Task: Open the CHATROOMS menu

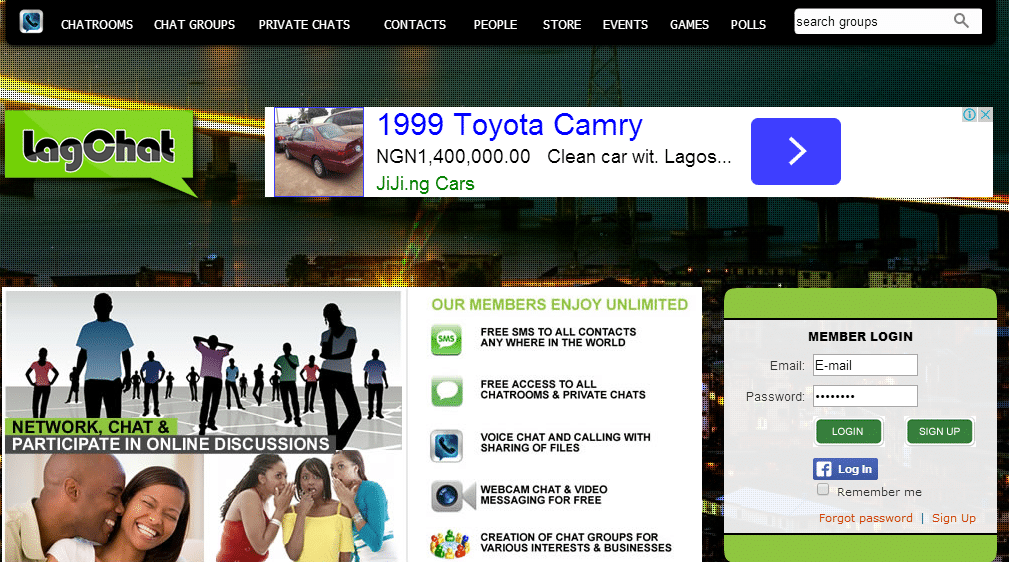Action: (97, 24)
